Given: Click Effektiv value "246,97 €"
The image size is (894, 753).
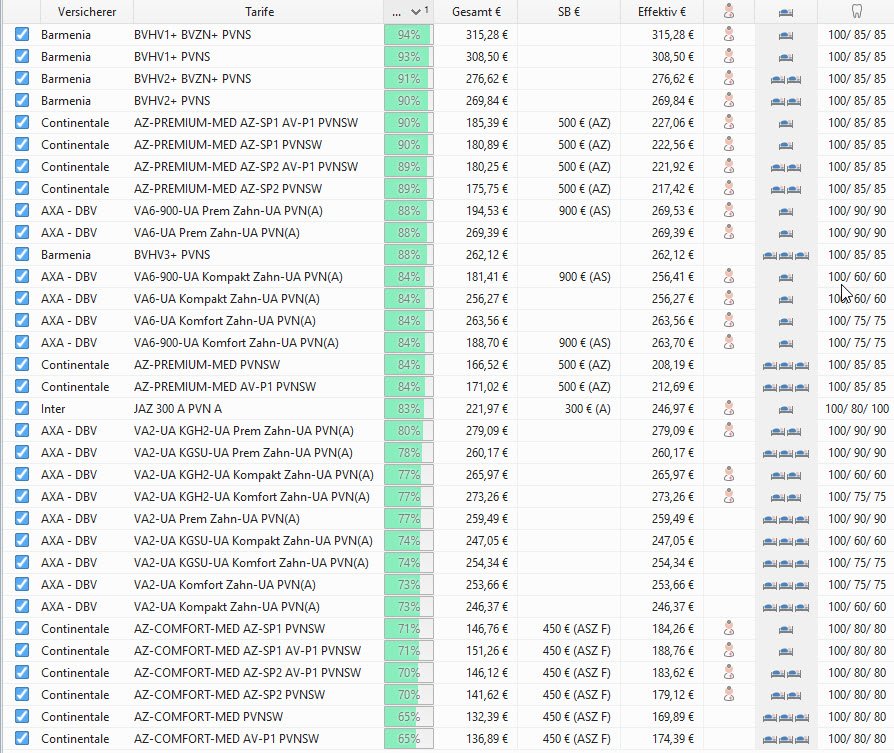Looking at the screenshot, I should (x=673, y=409).
